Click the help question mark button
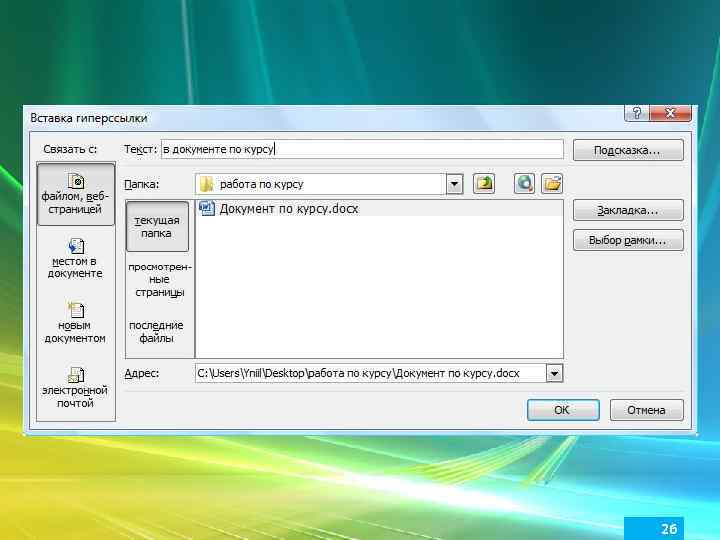The height and width of the screenshot is (540, 720). (x=636, y=113)
